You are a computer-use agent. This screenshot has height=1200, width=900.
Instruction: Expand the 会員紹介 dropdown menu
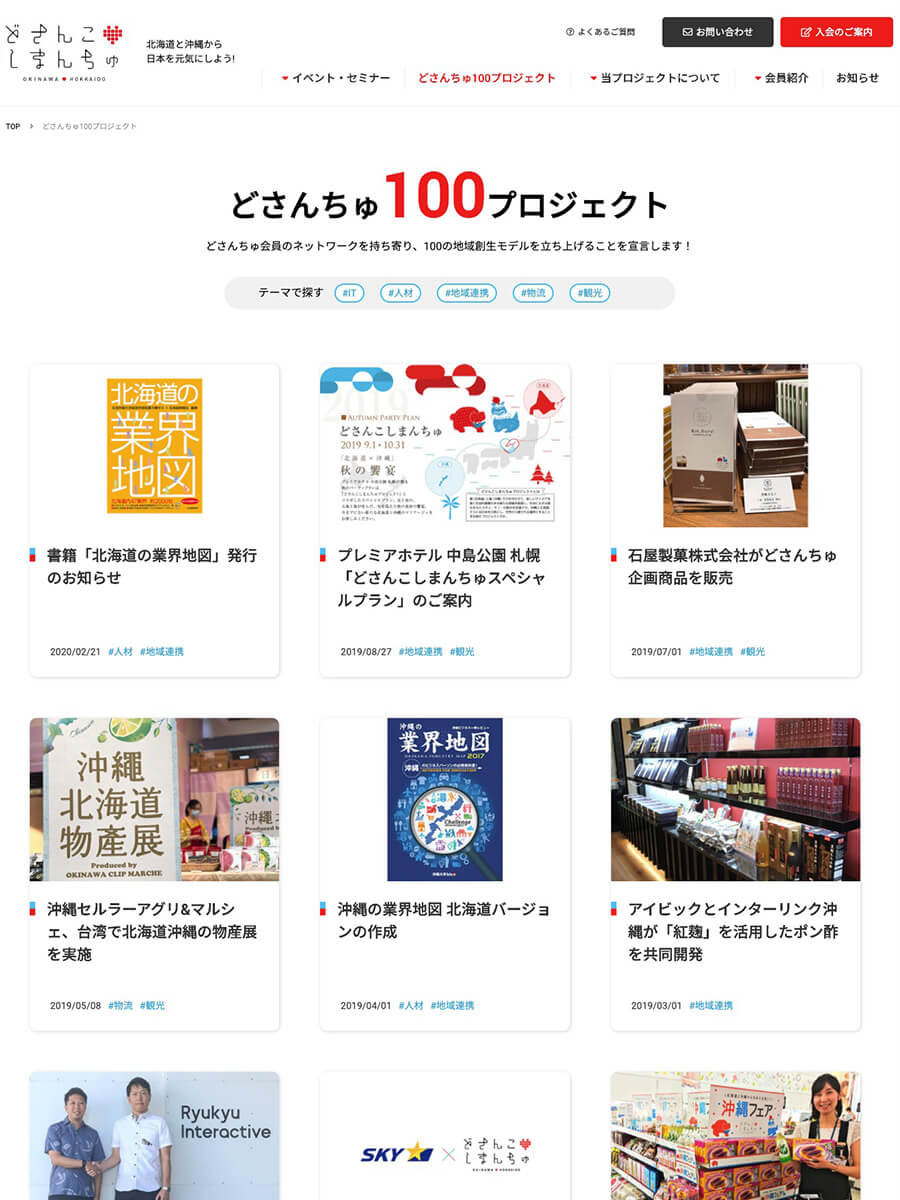781,78
